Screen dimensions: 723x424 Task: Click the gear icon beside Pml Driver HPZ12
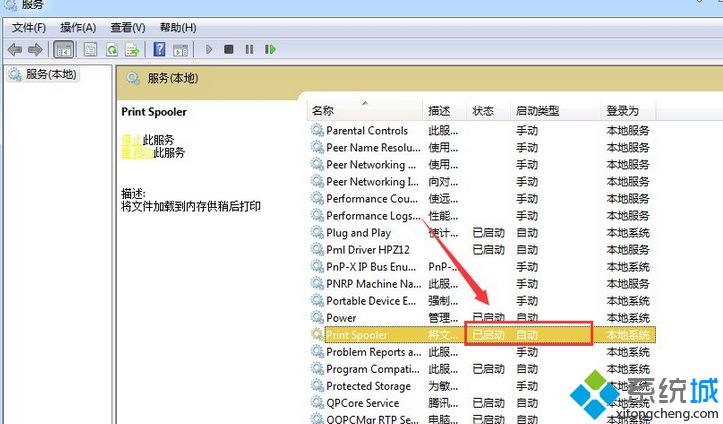point(317,250)
